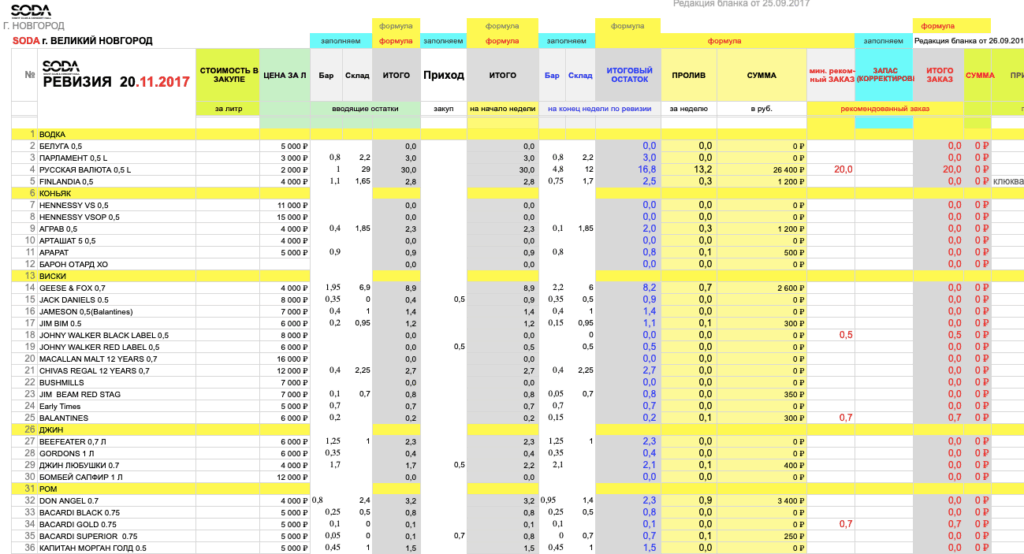Select BELUGA 0,5 price cell 5 000 ₽
This screenshot has height=554, width=1024.
pyautogui.click(x=285, y=146)
